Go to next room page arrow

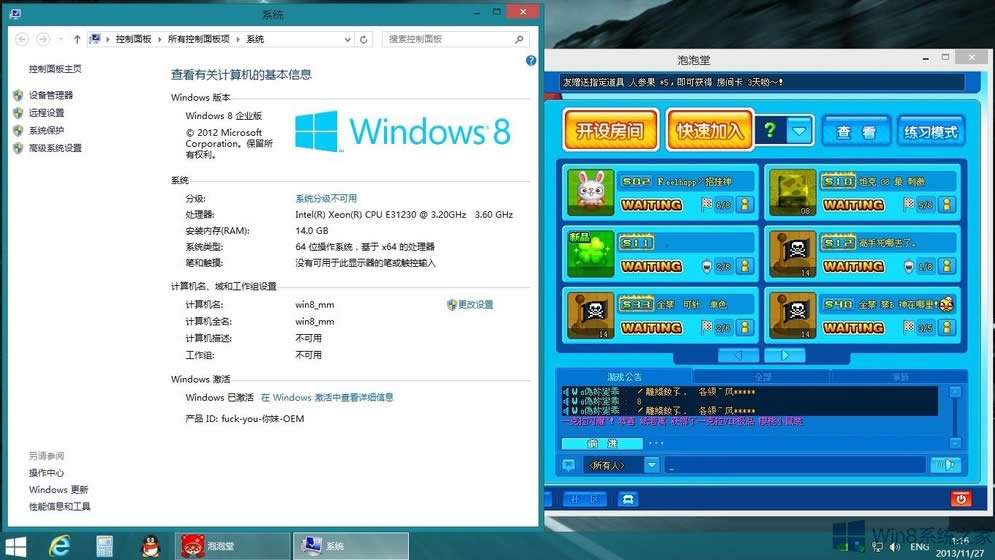coord(784,355)
